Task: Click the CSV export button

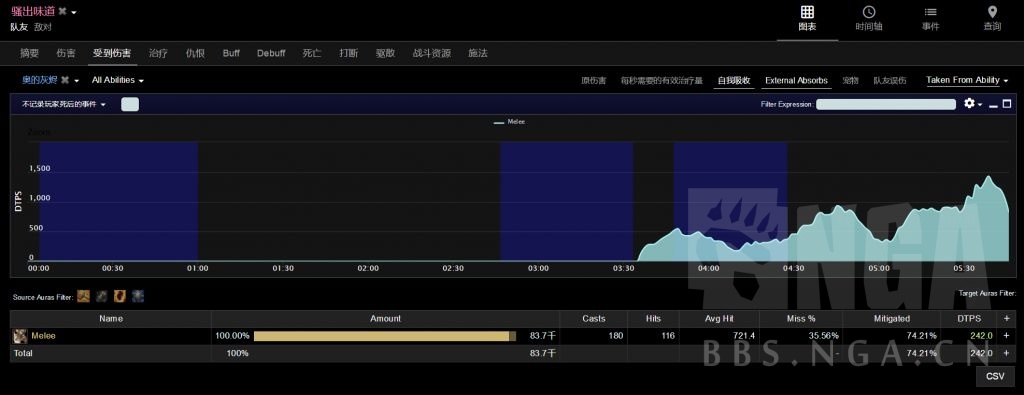Action: point(995,376)
